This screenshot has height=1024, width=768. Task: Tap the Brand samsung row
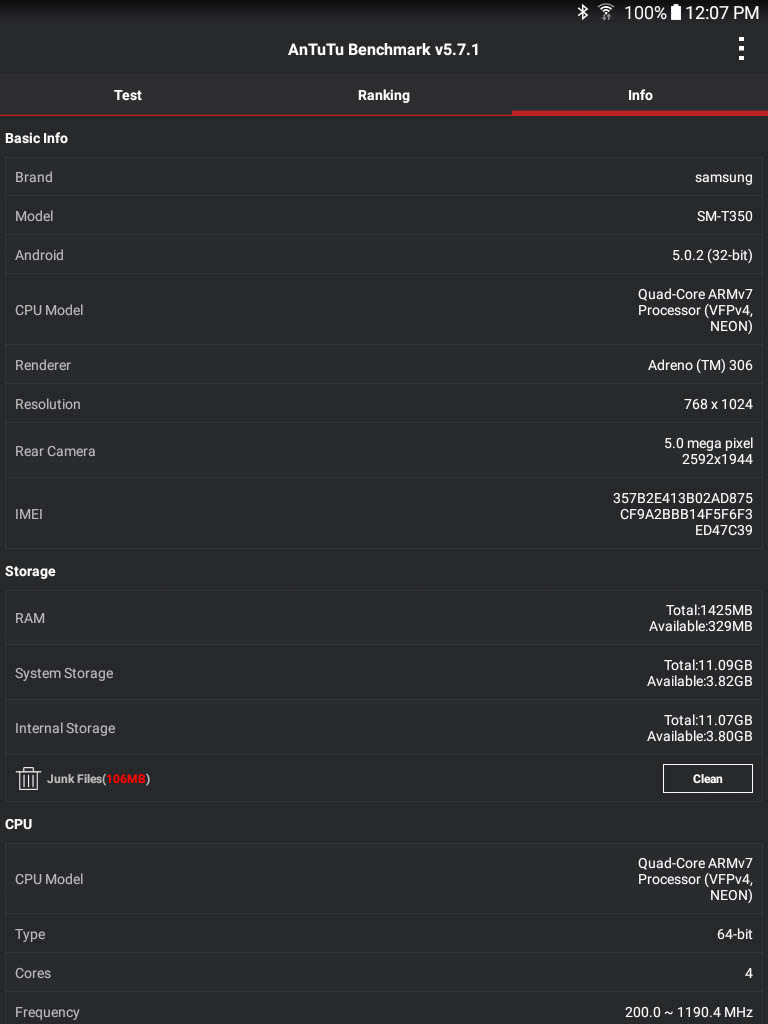[384, 177]
